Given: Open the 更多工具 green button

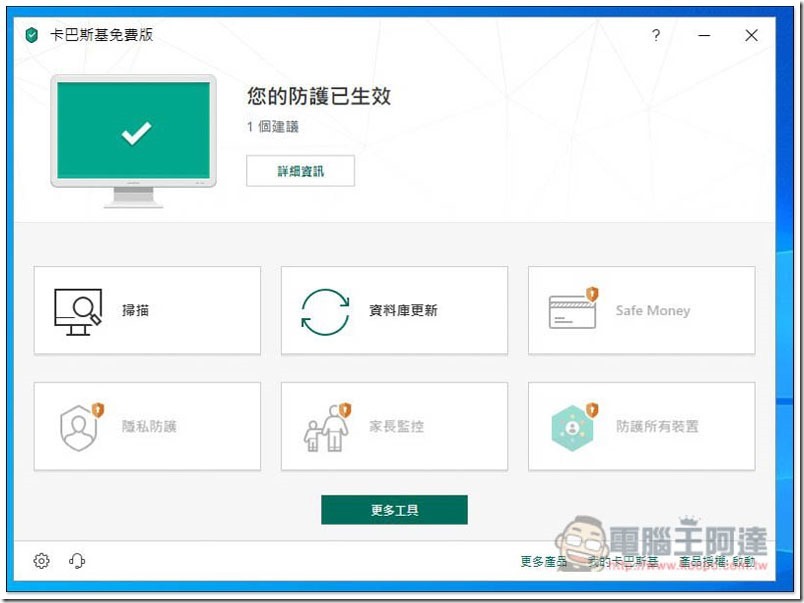Looking at the screenshot, I should pos(394,510).
